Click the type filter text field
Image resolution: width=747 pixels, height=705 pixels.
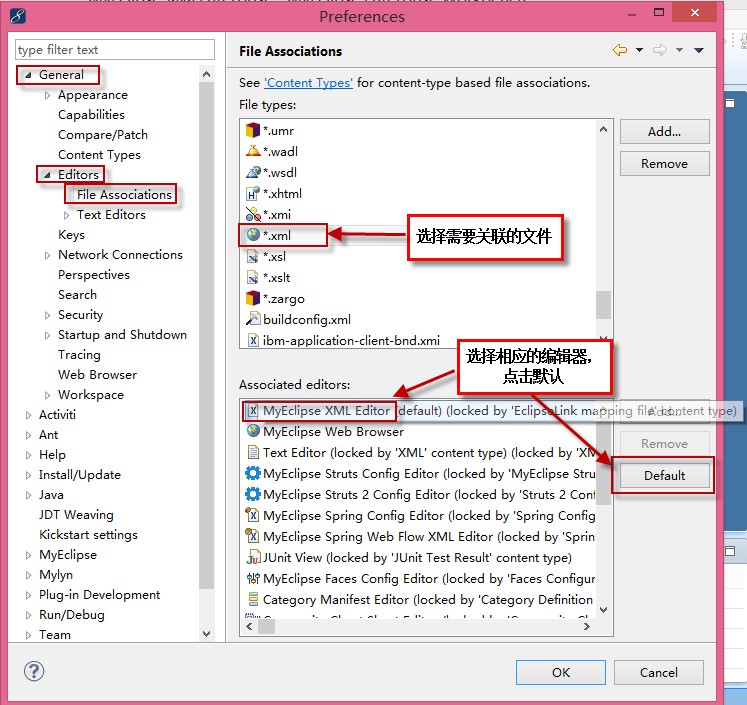[x=115, y=50]
